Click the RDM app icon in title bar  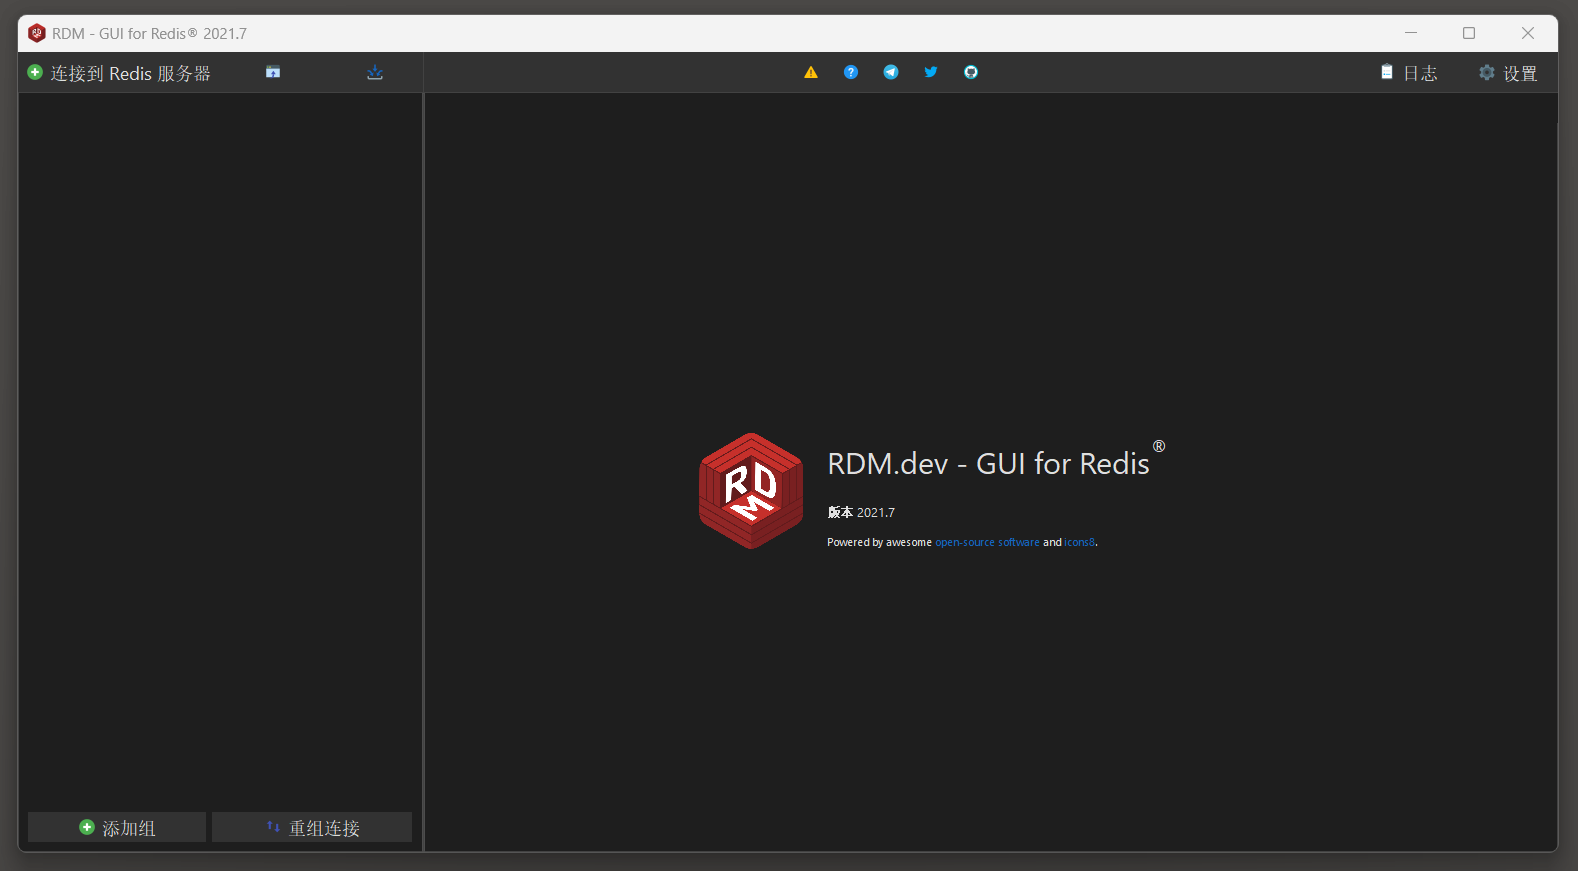[37, 33]
